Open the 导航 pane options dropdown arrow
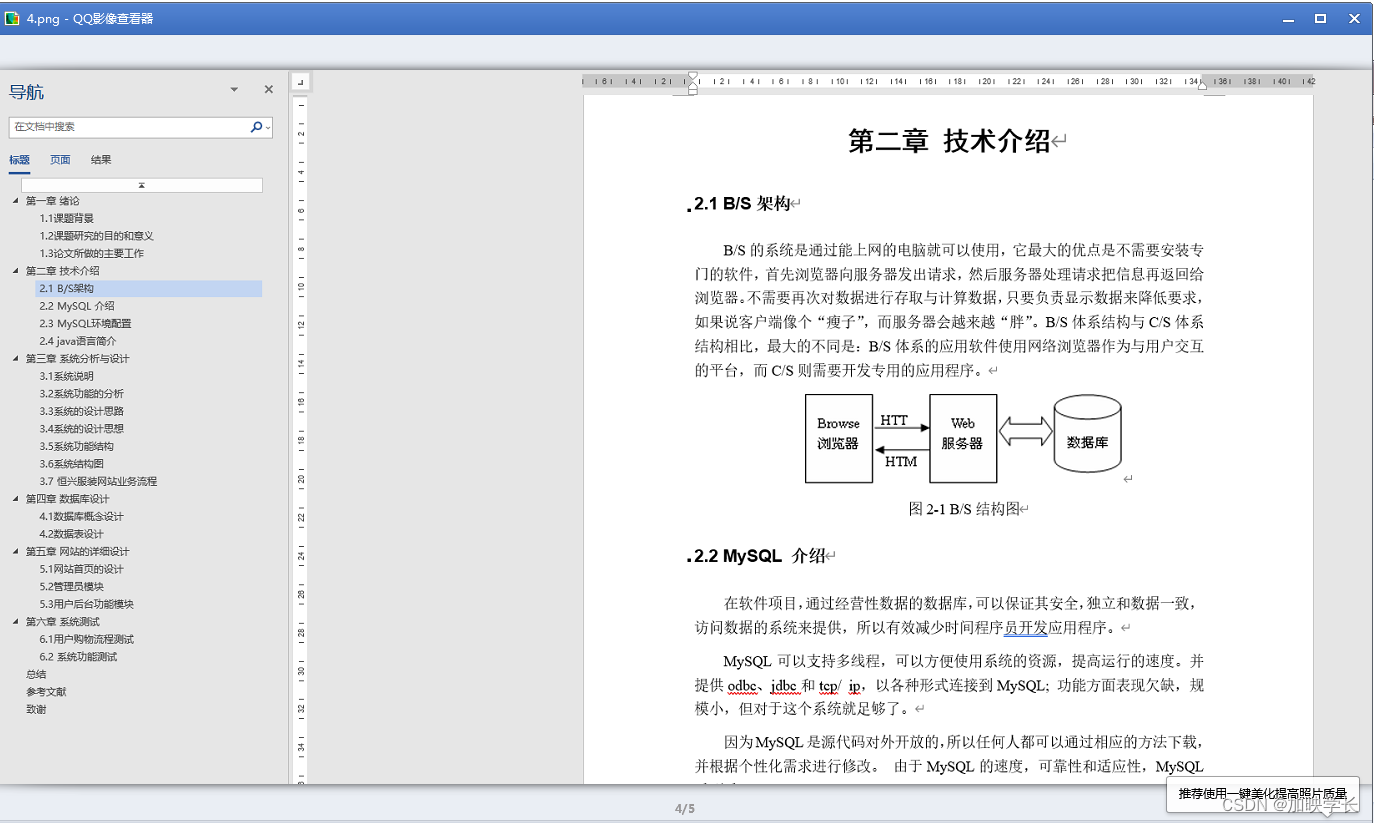1374x823 pixels. click(x=234, y=90)
